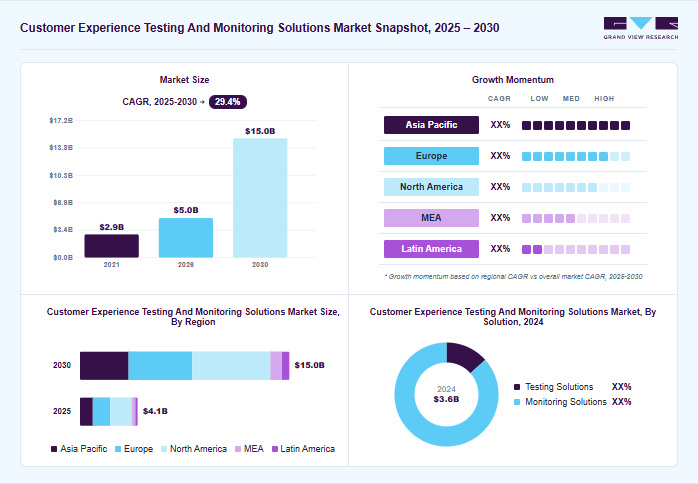This screenshot has height=484, width=698.
Task: Click the $2.9B bar label
Action: point(112,227)
